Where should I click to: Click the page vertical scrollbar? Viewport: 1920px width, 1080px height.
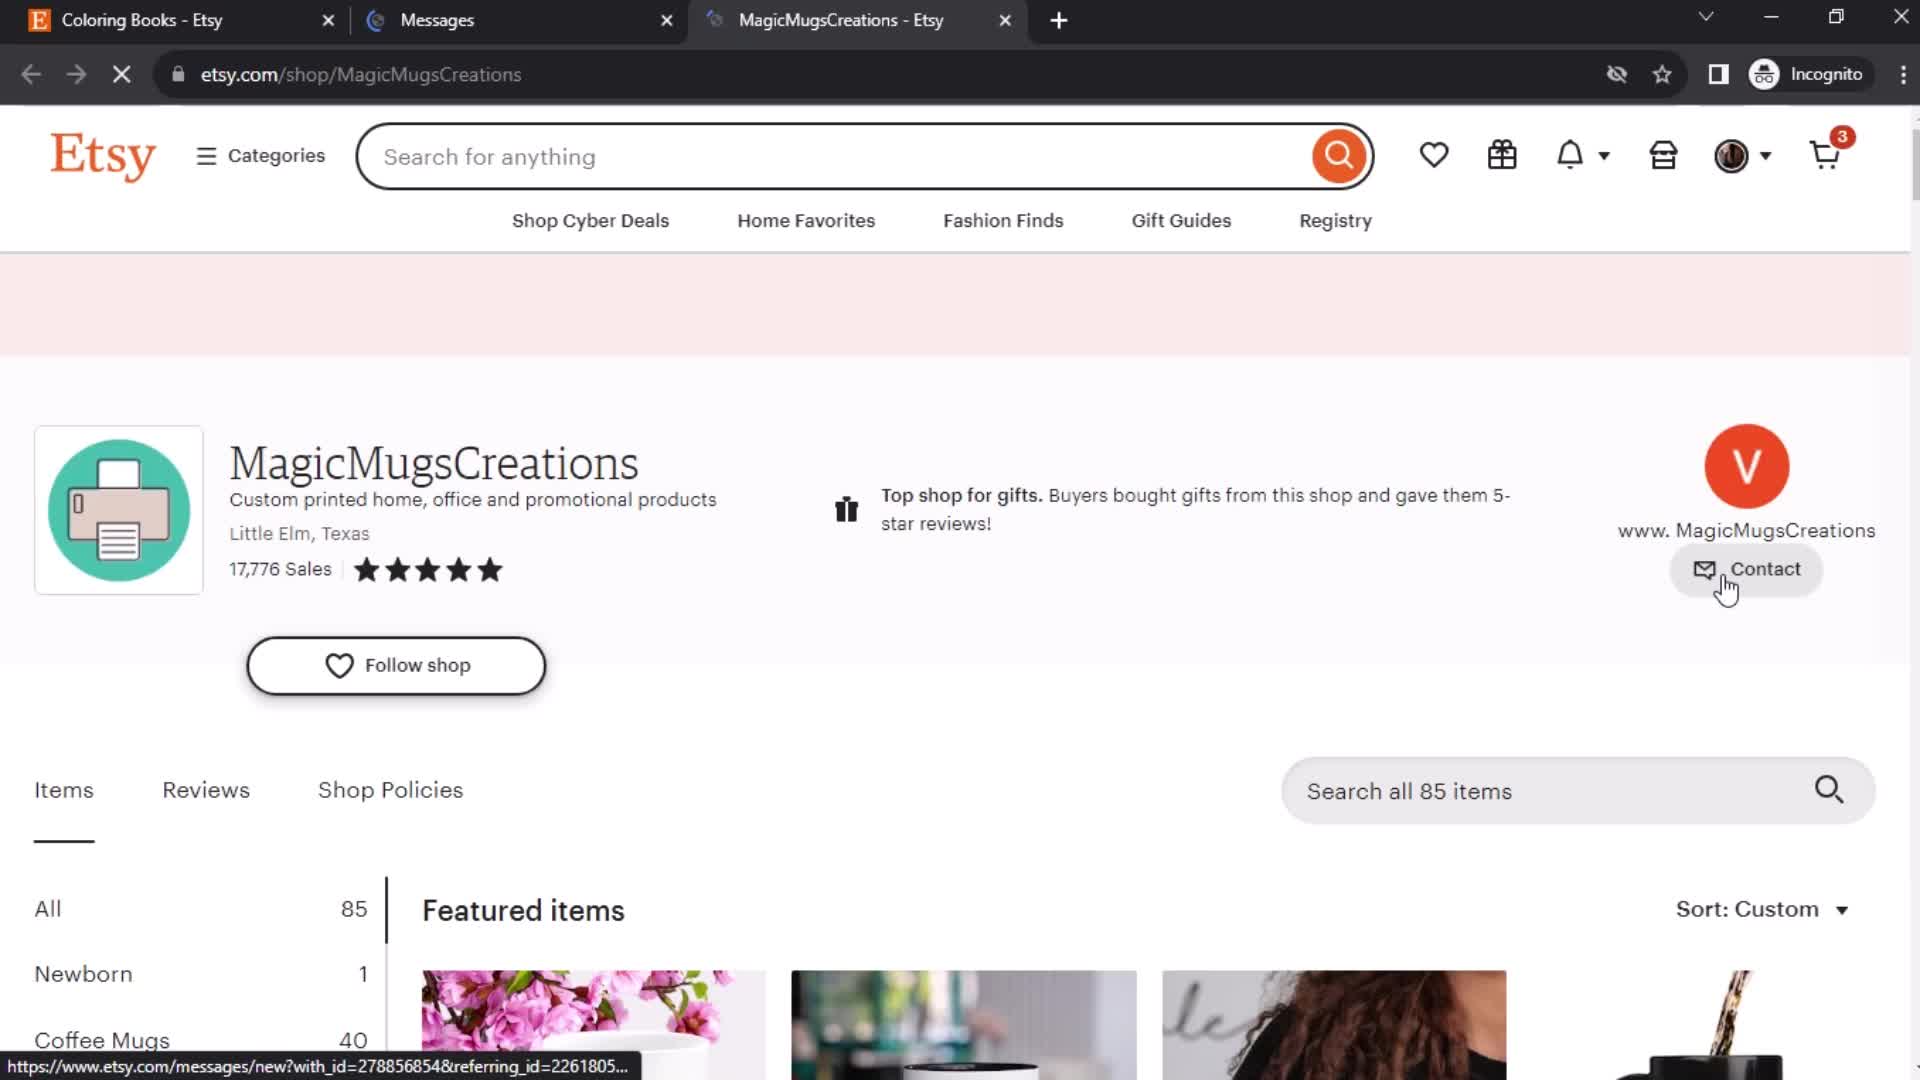tap(1914, 165)
